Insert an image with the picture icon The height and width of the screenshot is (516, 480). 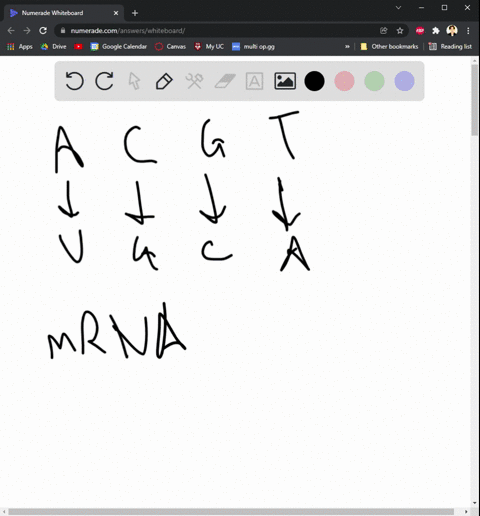(285, 81)
